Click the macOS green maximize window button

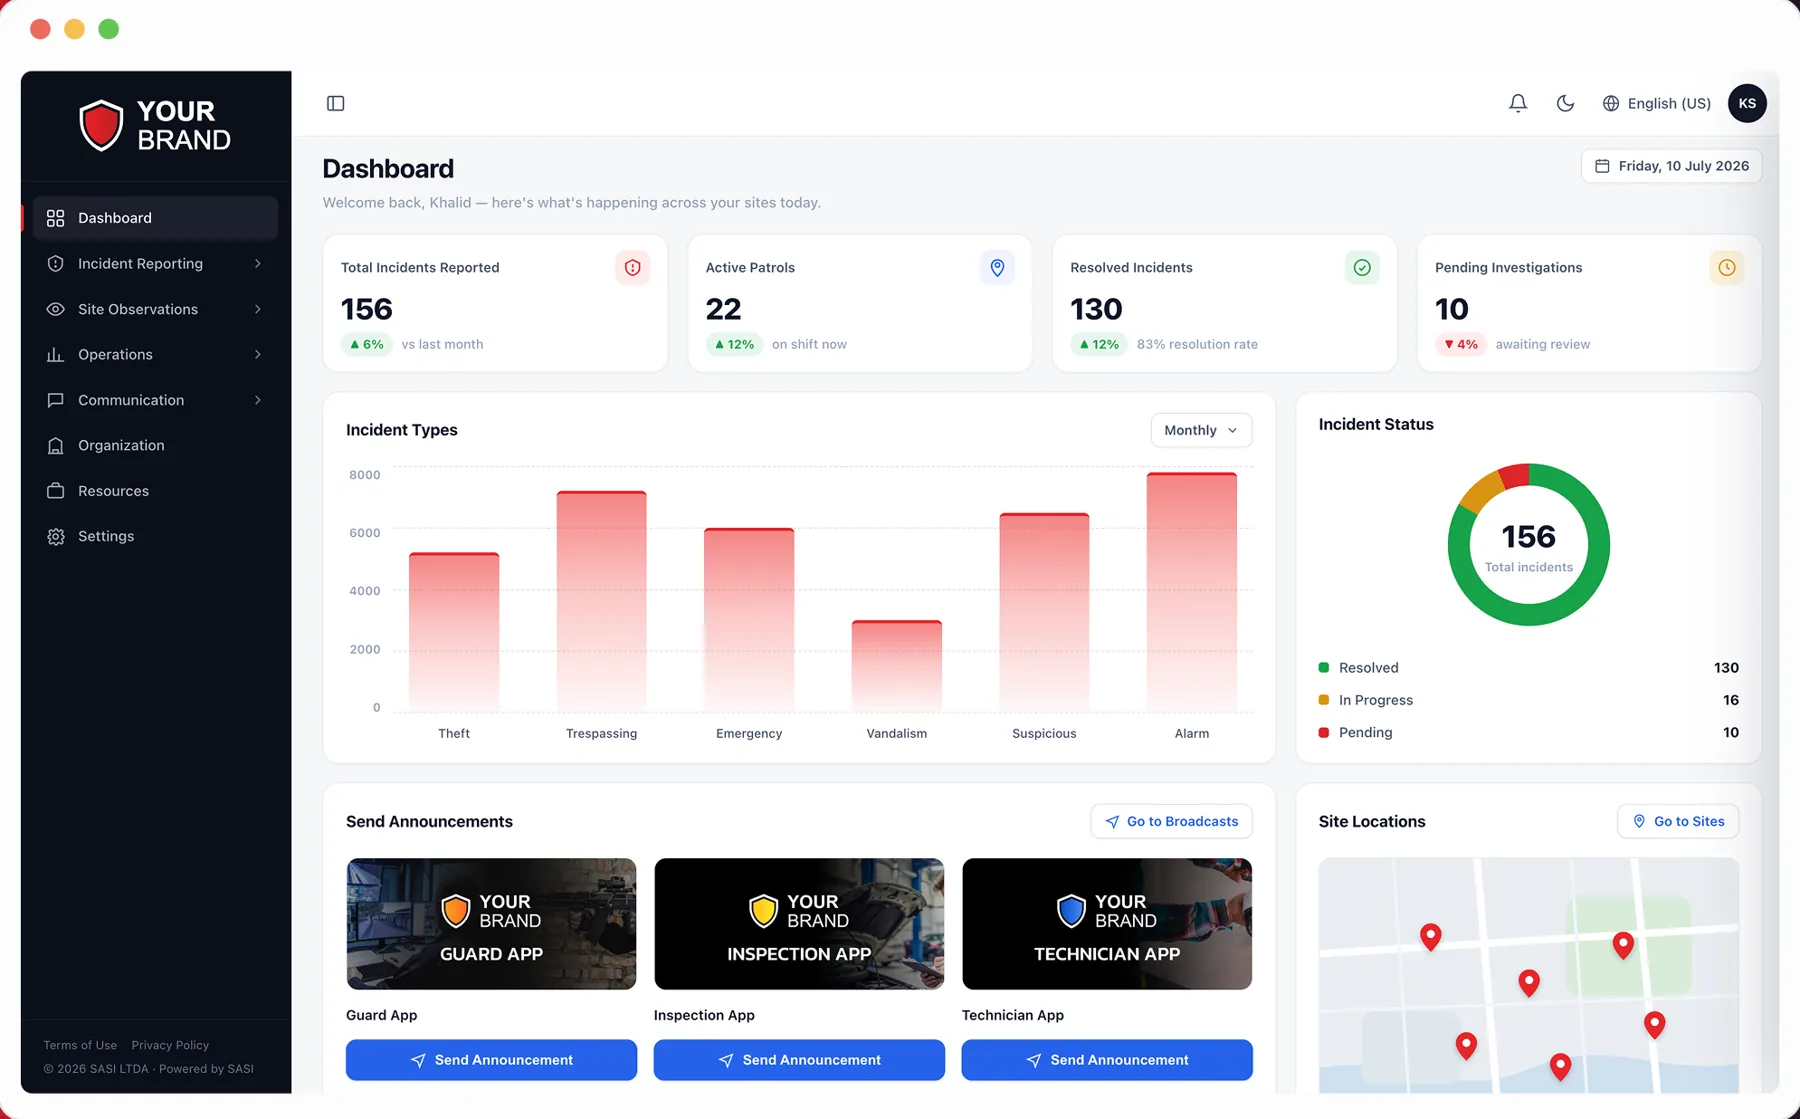tap(108, 29)
